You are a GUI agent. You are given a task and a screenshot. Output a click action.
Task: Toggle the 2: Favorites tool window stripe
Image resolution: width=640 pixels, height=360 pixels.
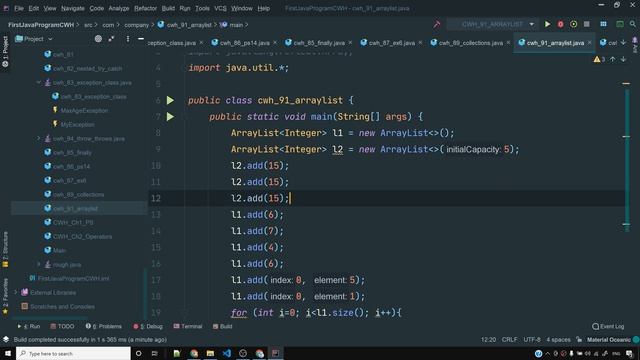point(5,296)
